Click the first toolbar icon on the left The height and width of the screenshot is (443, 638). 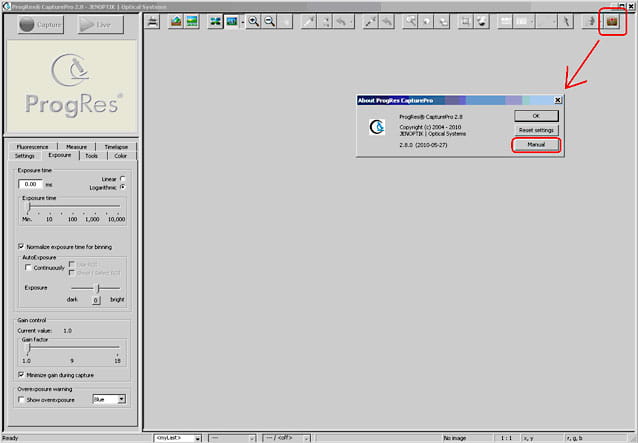(x=153, y=21)
